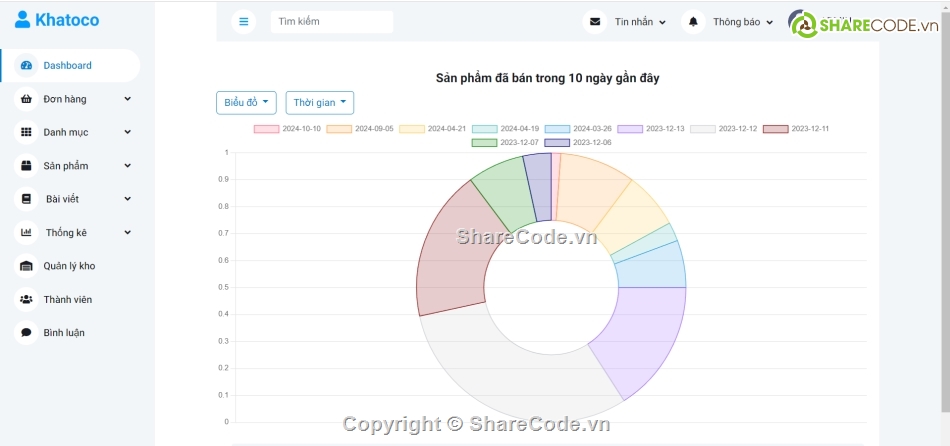Click the Quản lý kho warehouse icon

26,266
